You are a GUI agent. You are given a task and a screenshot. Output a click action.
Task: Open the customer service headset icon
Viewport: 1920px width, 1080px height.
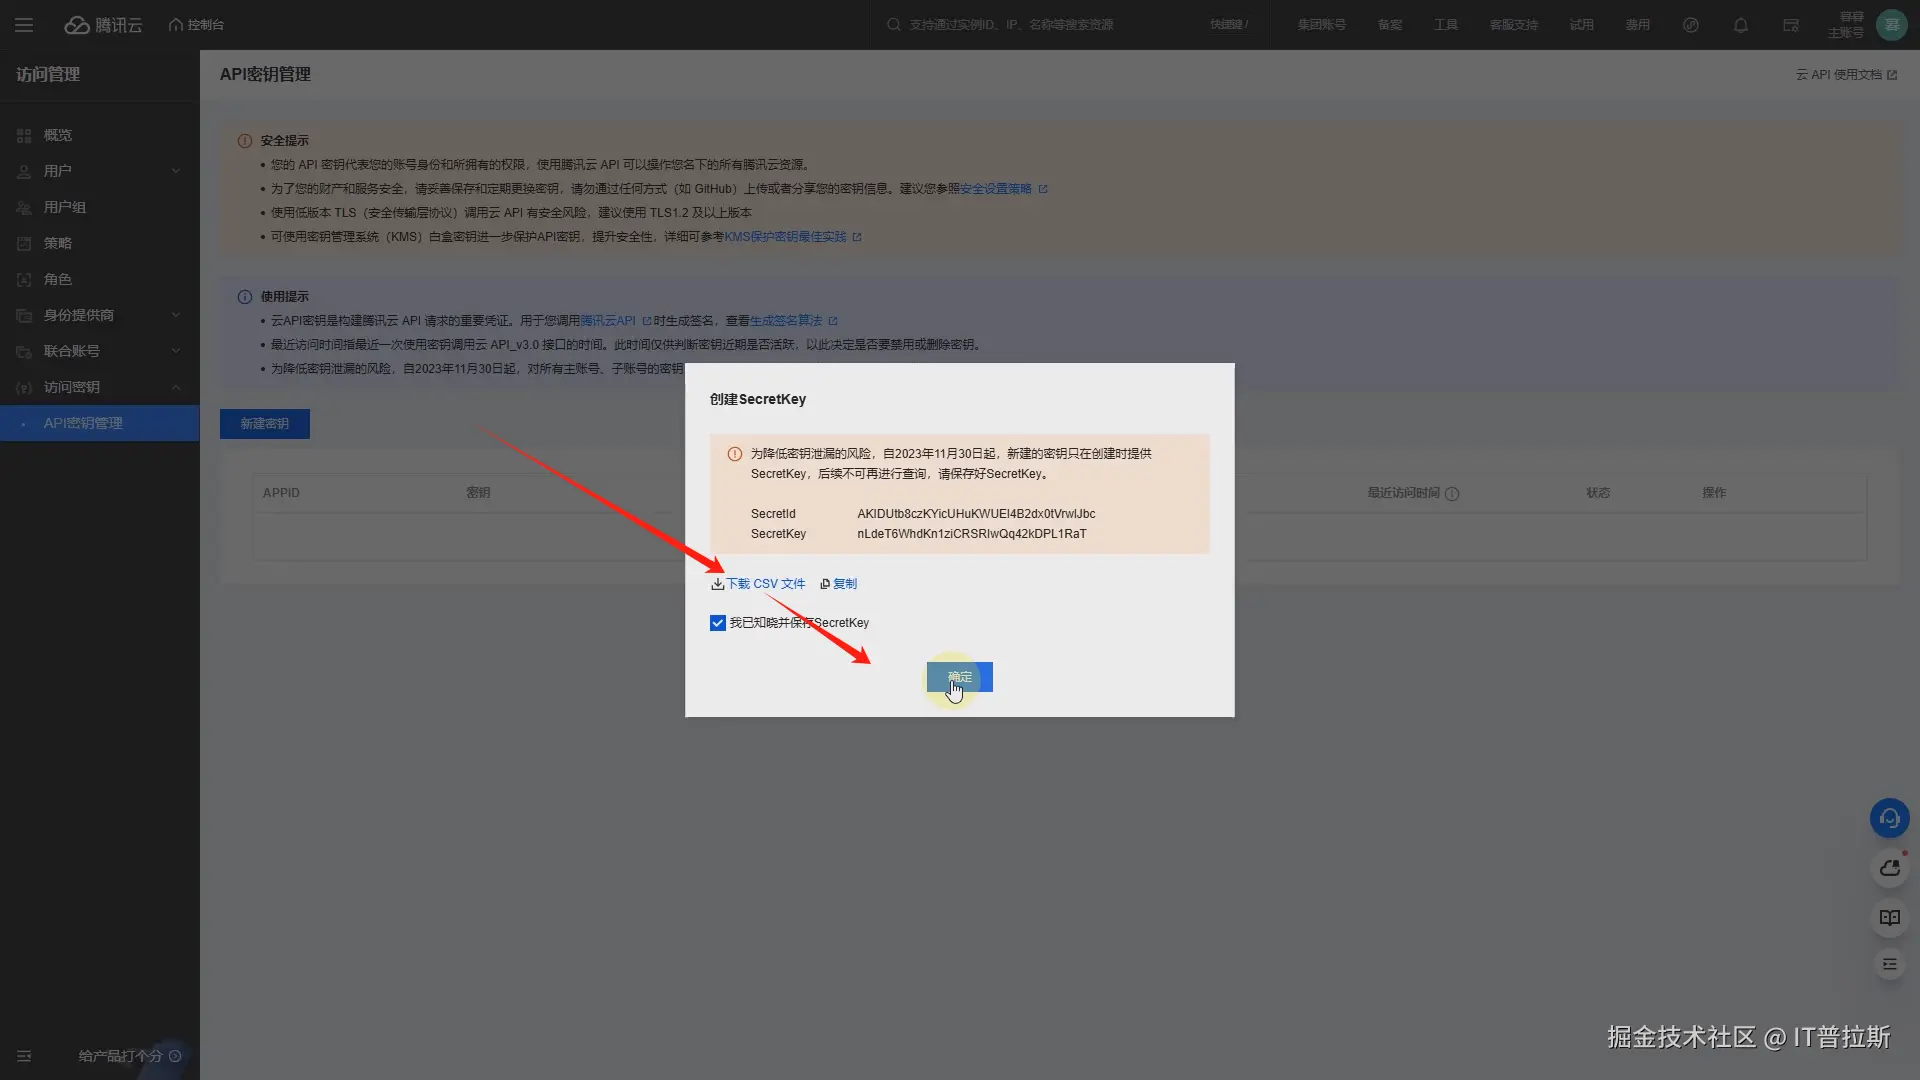[1889, 818]
